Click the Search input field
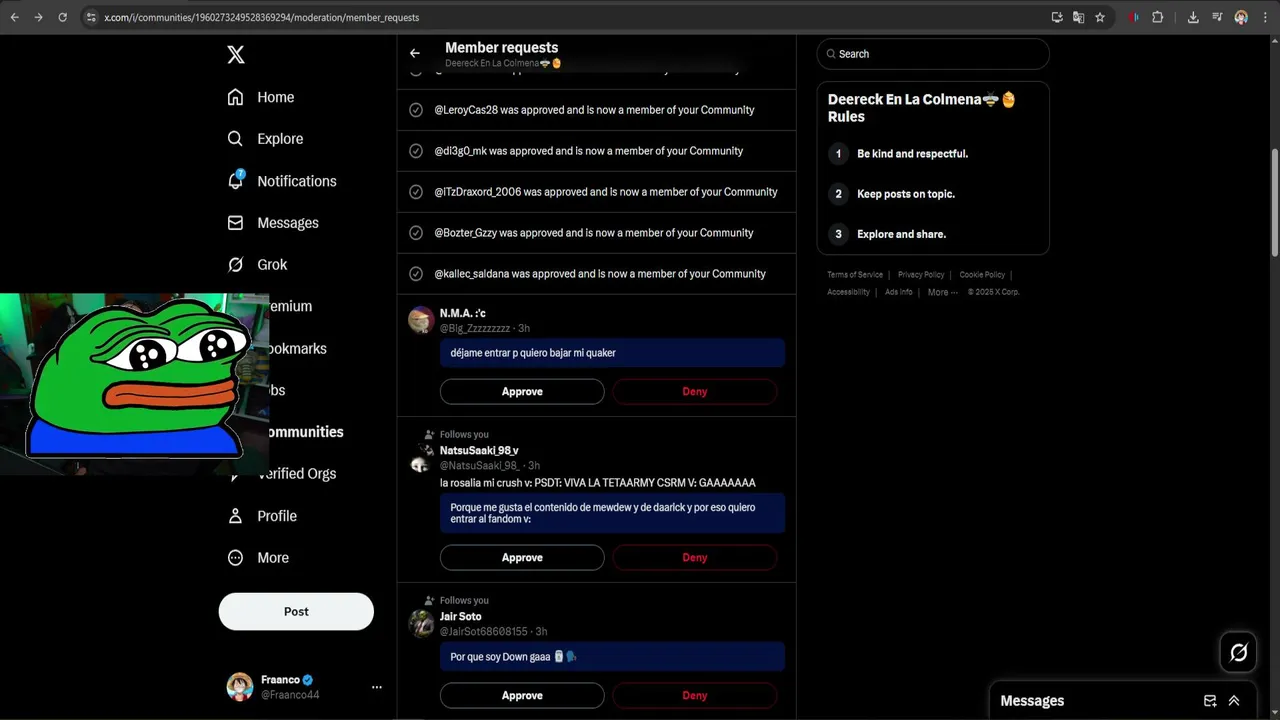The width and height of the screenshot is (1280, 720). pos(933,54)
